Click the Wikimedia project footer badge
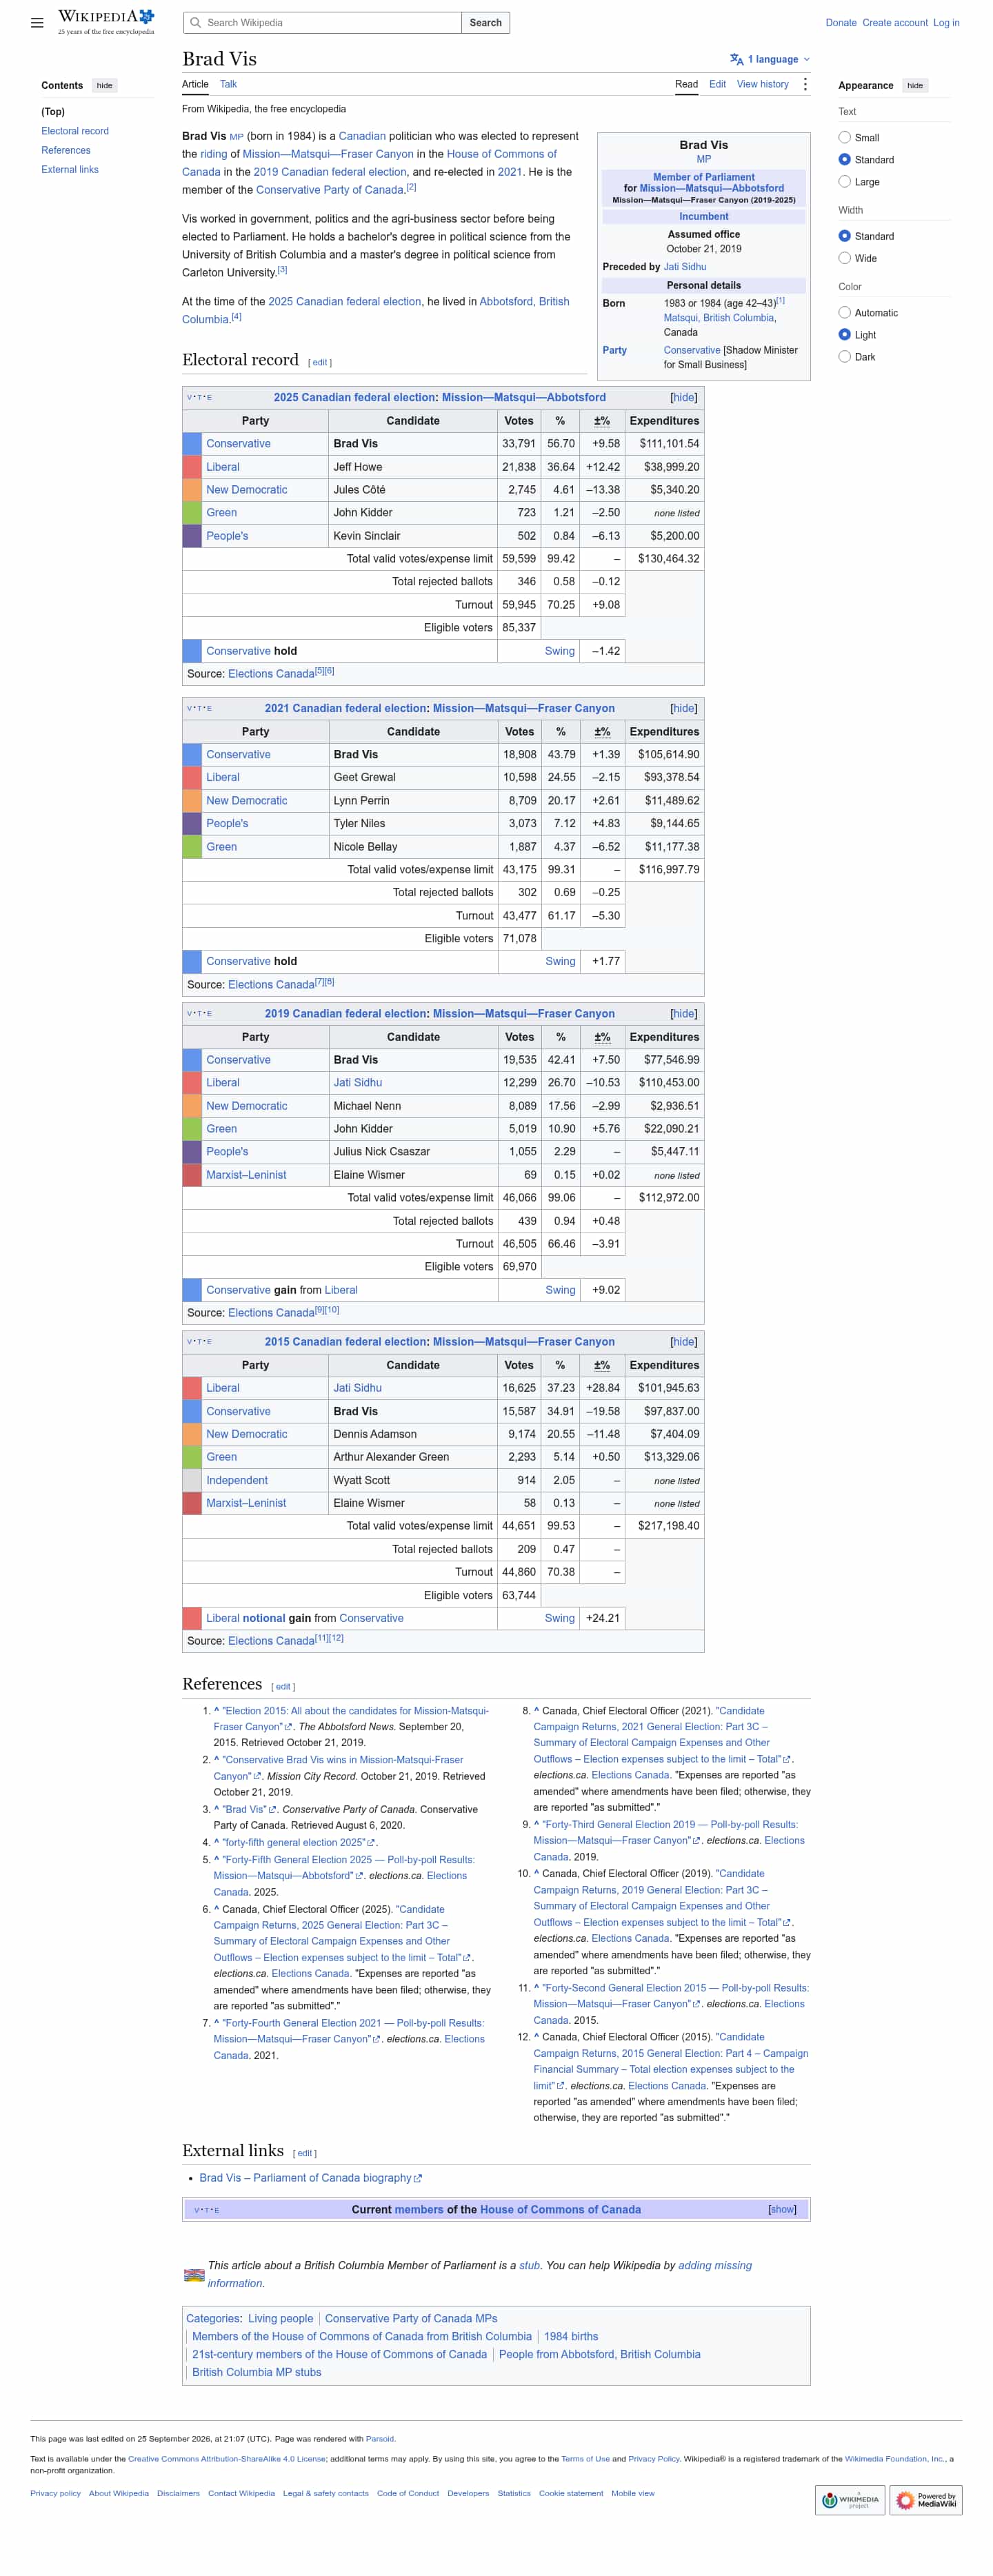The image size is (993, 2576). tap(850, 2500)
